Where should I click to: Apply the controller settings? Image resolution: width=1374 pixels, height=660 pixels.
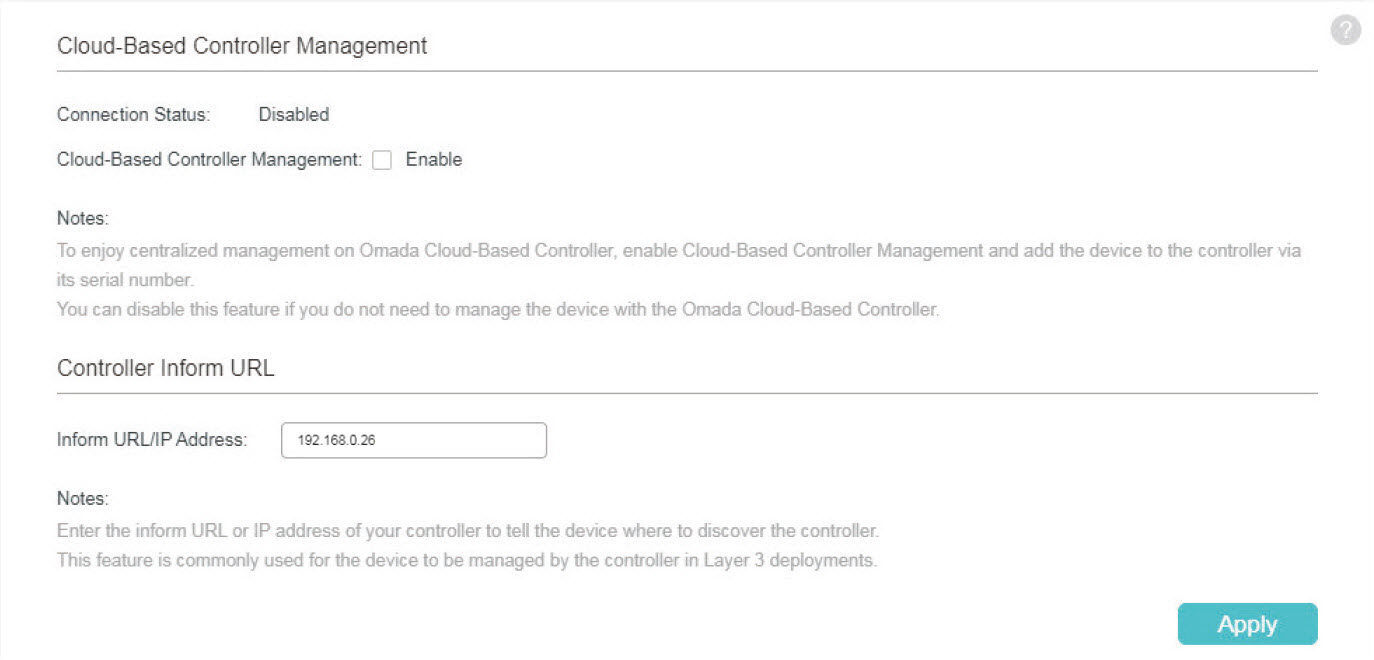tap(1247, 624)
